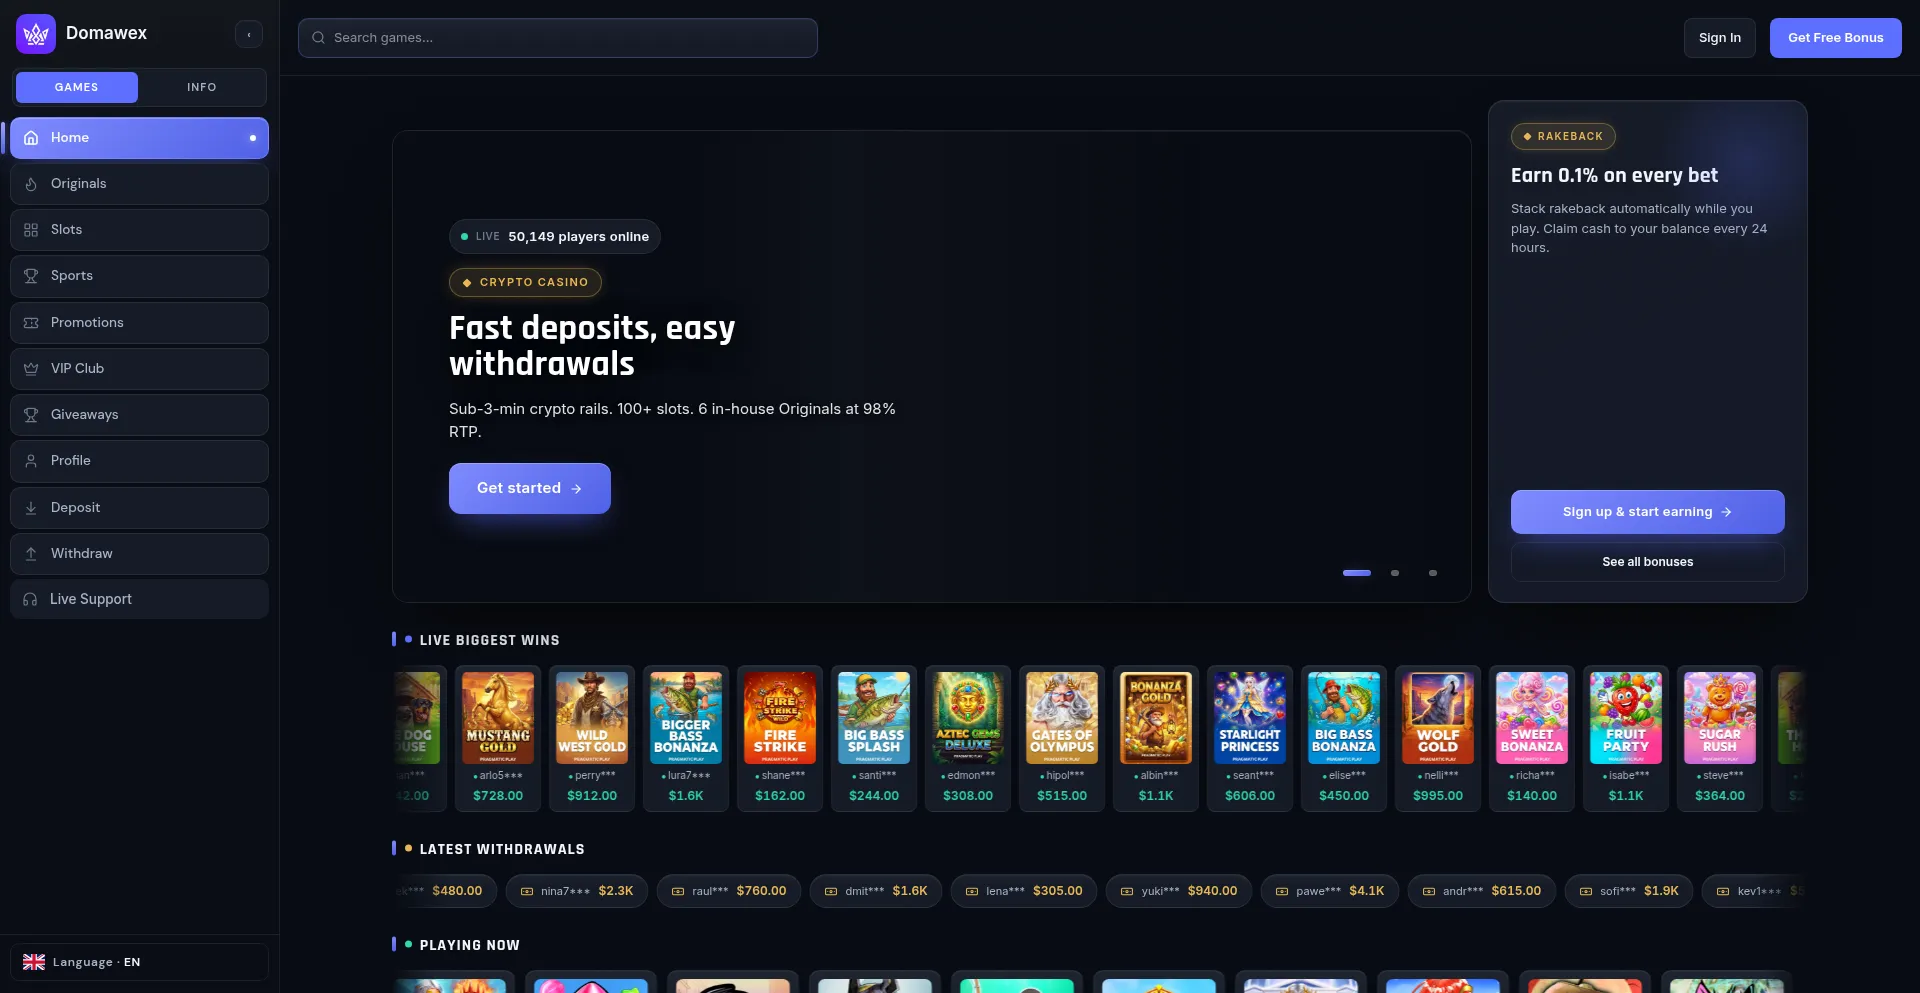Click the Giveaways trophy icon
This screenshot has height=993, width=1920.
pyautogui.click(x=31, y=415)
